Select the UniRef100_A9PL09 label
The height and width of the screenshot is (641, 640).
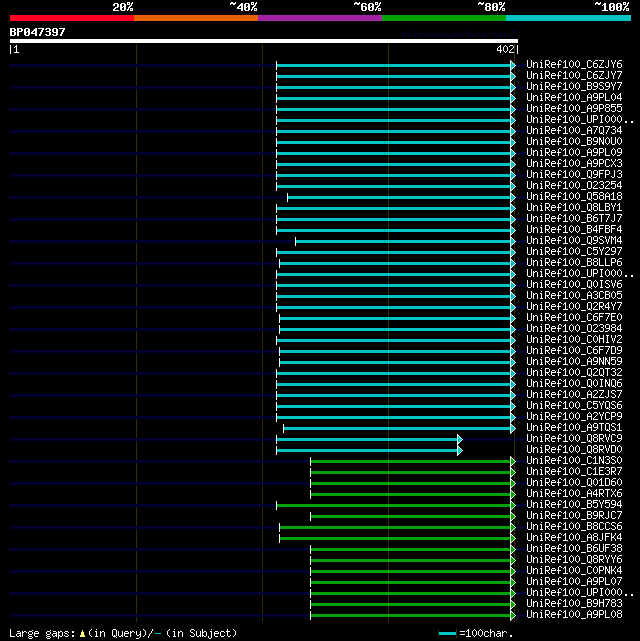(574, 152)
